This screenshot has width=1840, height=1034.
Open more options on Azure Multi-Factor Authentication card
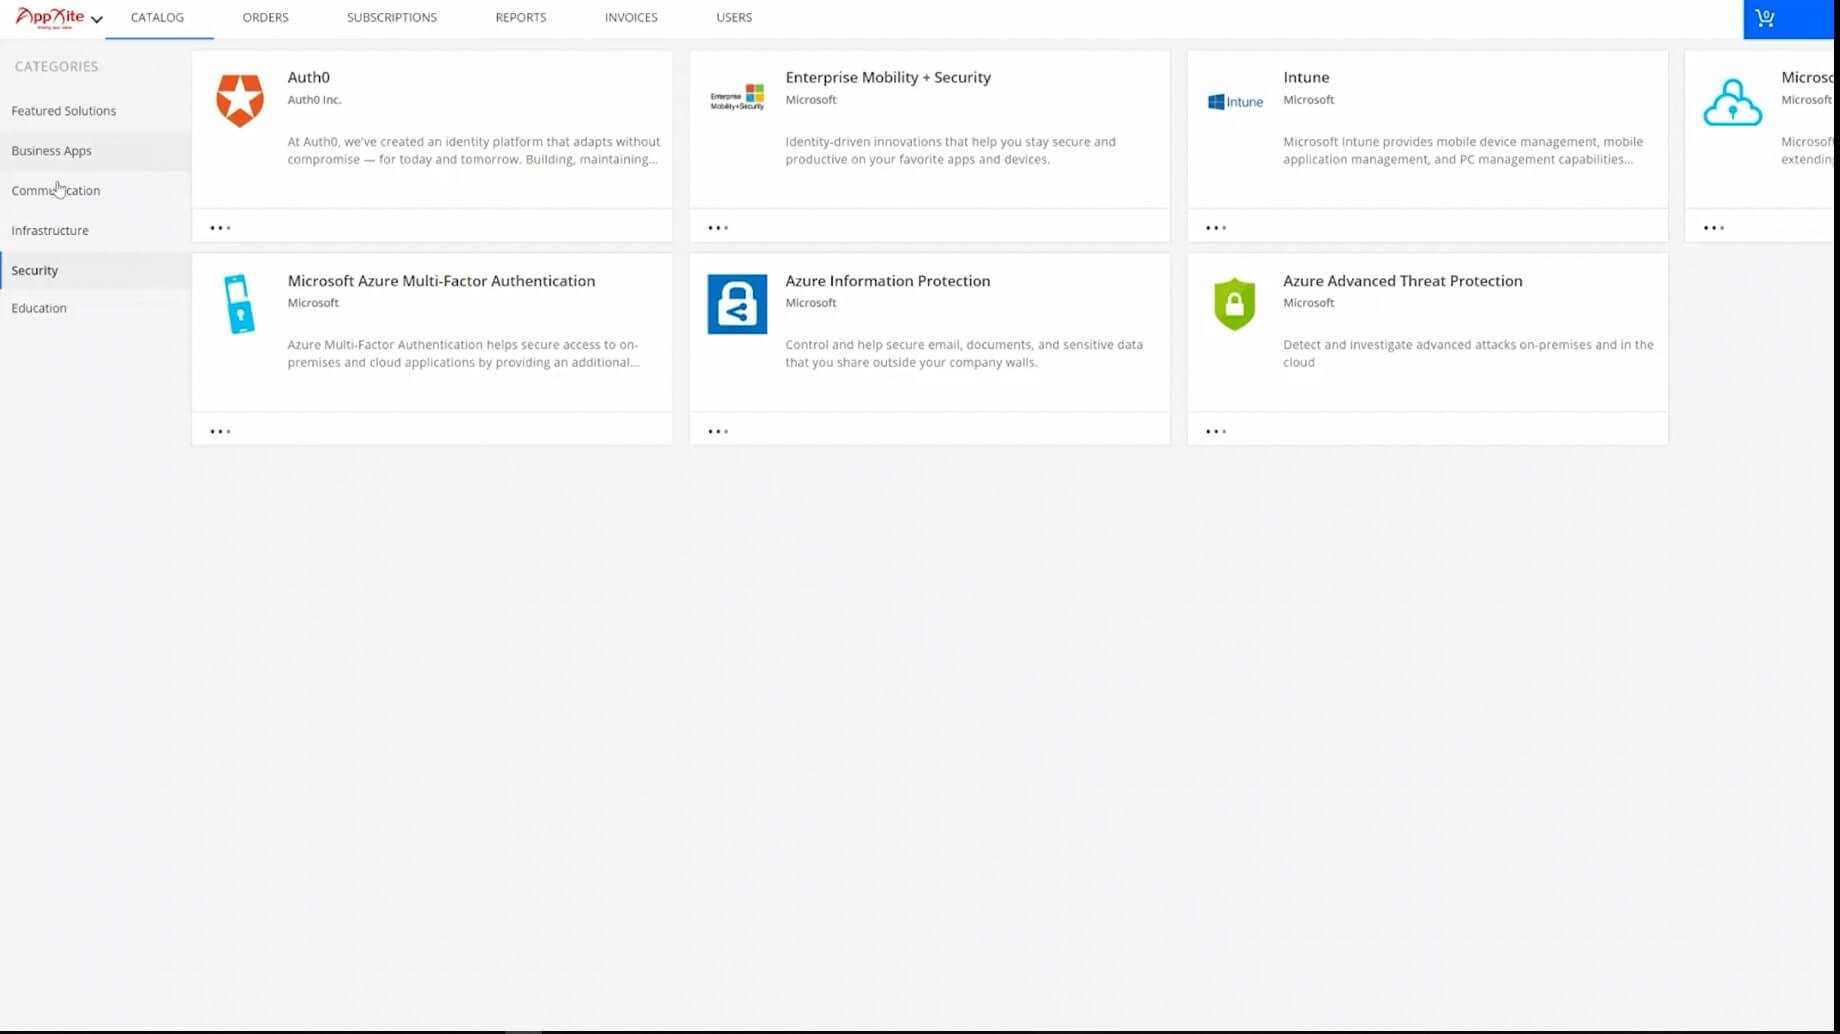[x=220, y=432]
